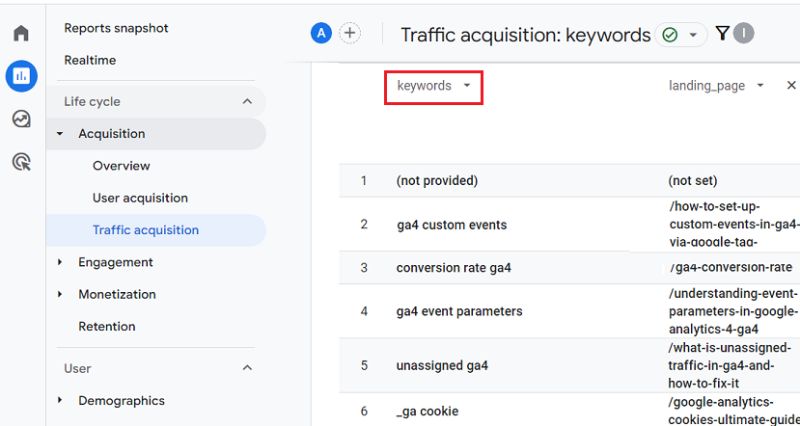
Task: Open the Retention report
Action: pyautogui.click(x=107, y=327)
